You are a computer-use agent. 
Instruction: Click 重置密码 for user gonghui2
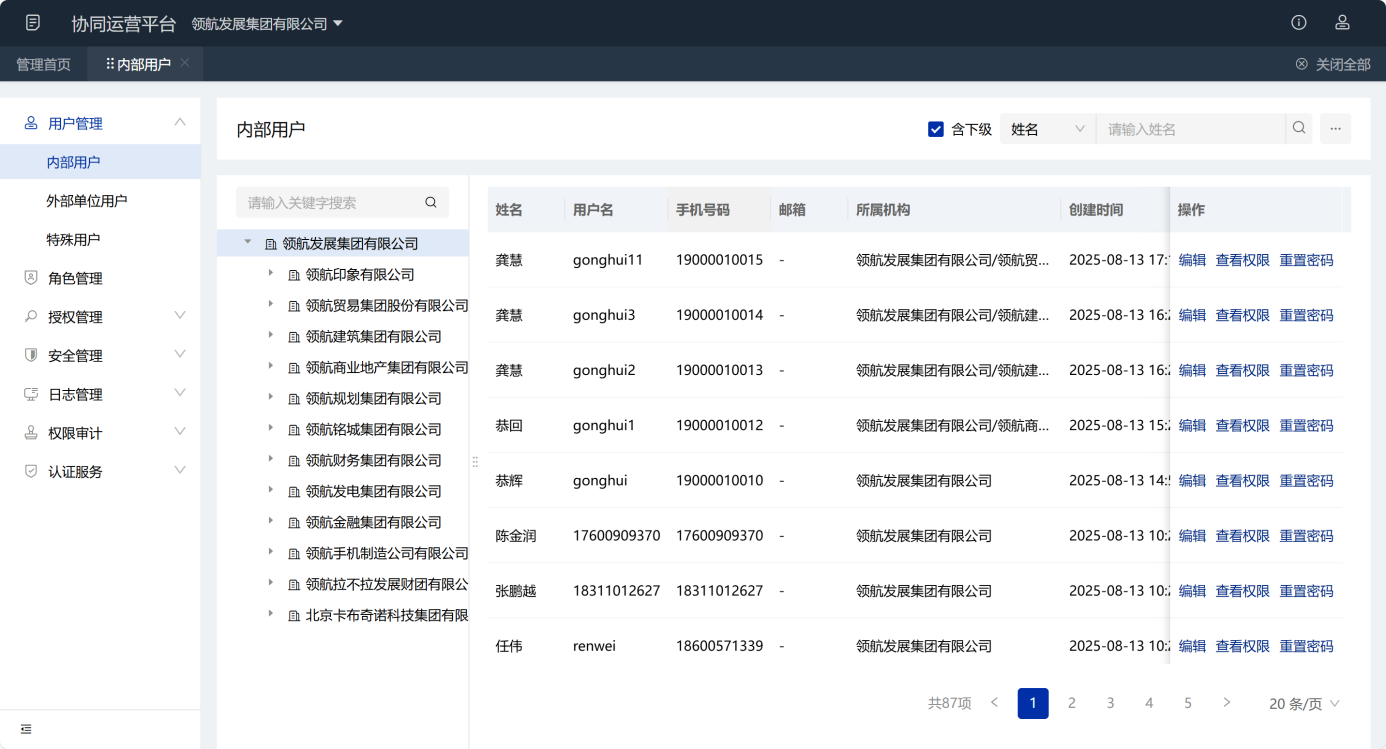pos(1306,370)
